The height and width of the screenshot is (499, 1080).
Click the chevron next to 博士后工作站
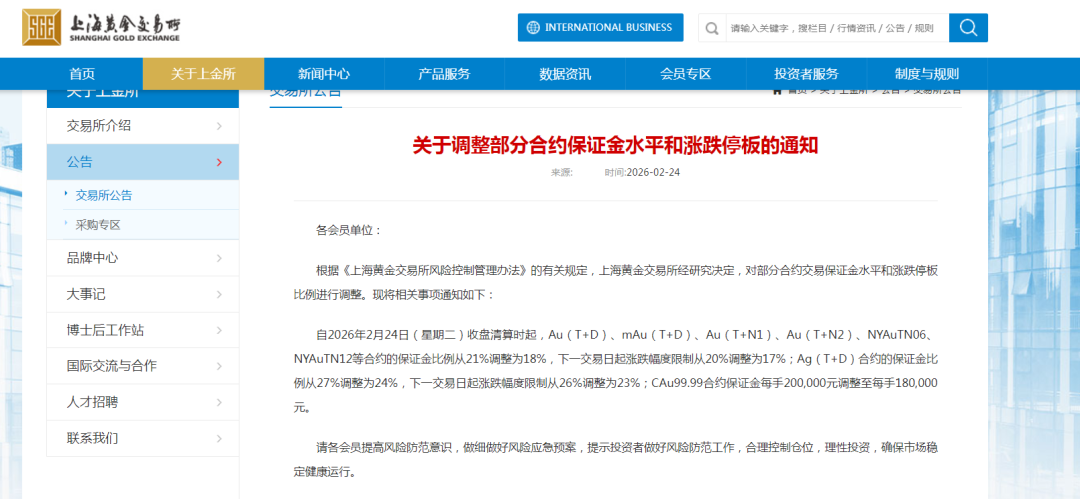(219, 330)
